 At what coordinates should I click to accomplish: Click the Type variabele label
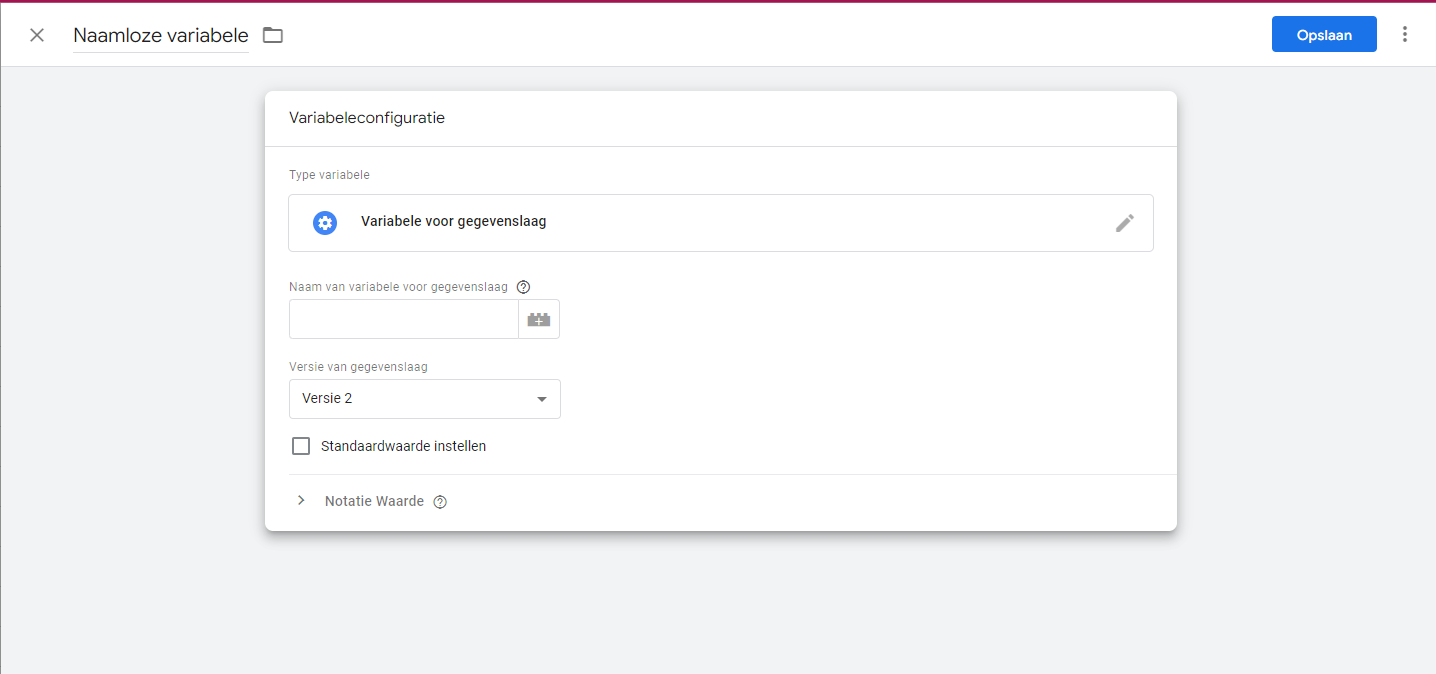pyautogui.click(x=329, y=175)
